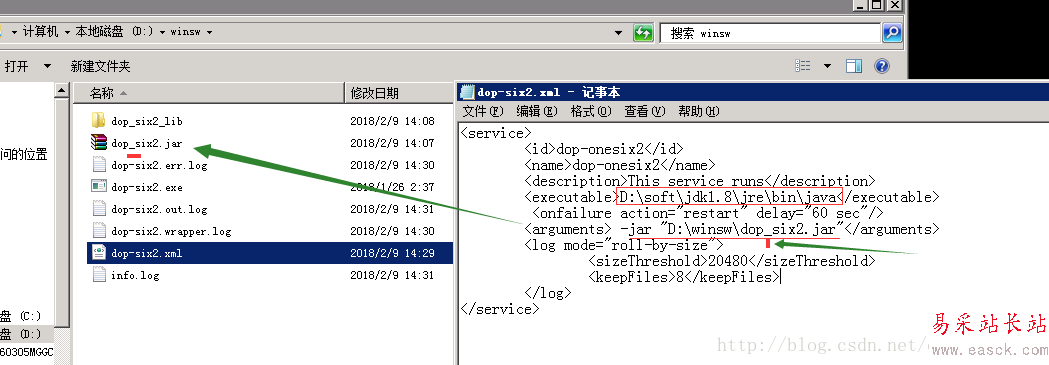Select the dop_six2.jar archive icon
The height and width of the screenshot is (365, 1049).
[98, 142]
